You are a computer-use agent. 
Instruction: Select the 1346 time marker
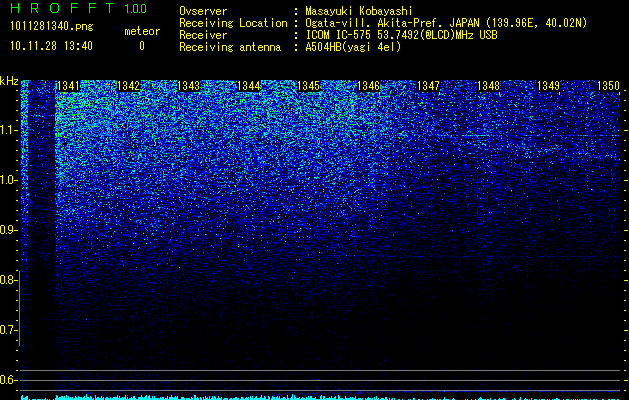point(368,86)
